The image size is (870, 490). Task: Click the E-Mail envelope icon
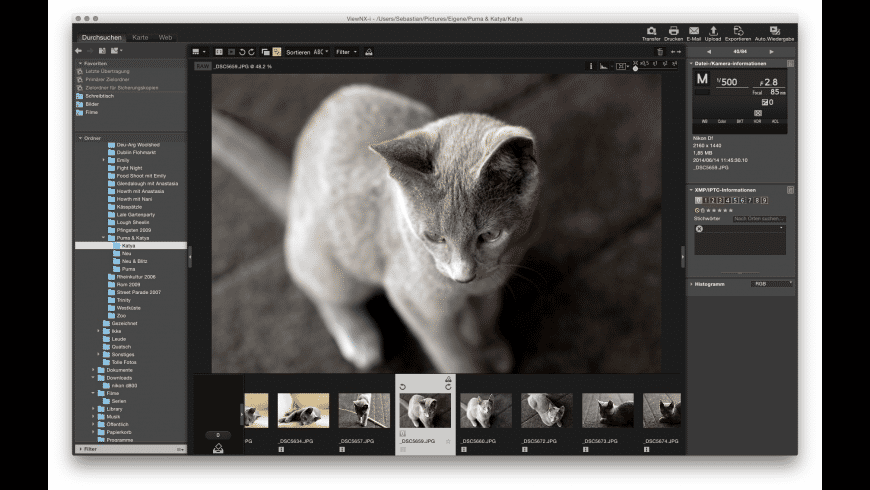coord(694,31)
